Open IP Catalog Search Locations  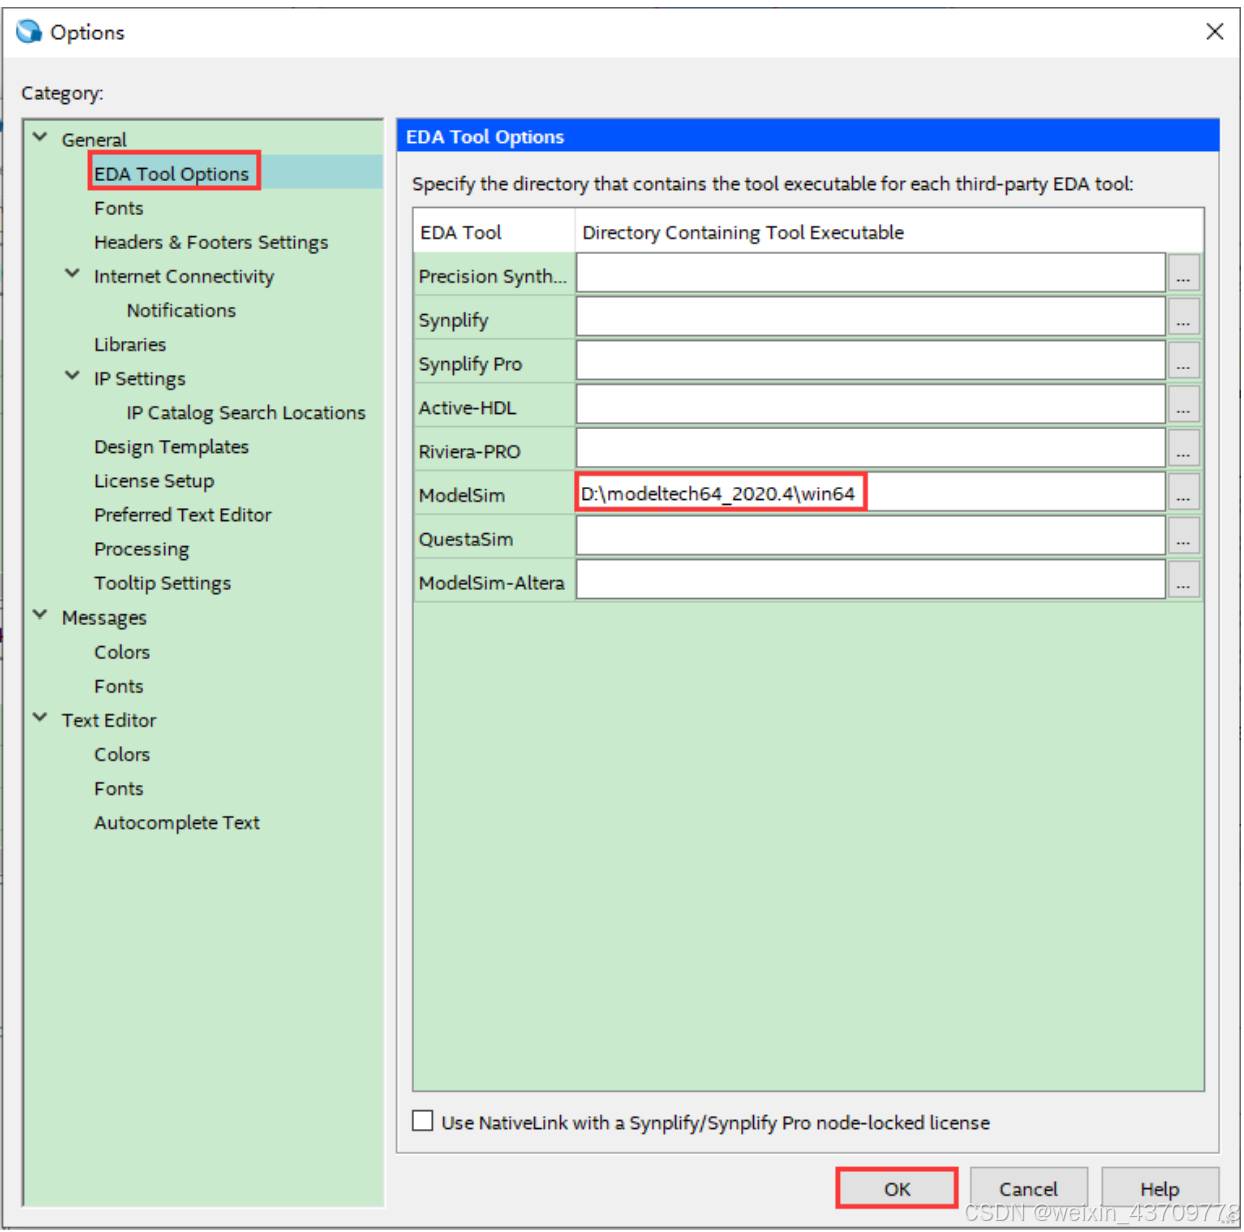(x=246, y=413)
